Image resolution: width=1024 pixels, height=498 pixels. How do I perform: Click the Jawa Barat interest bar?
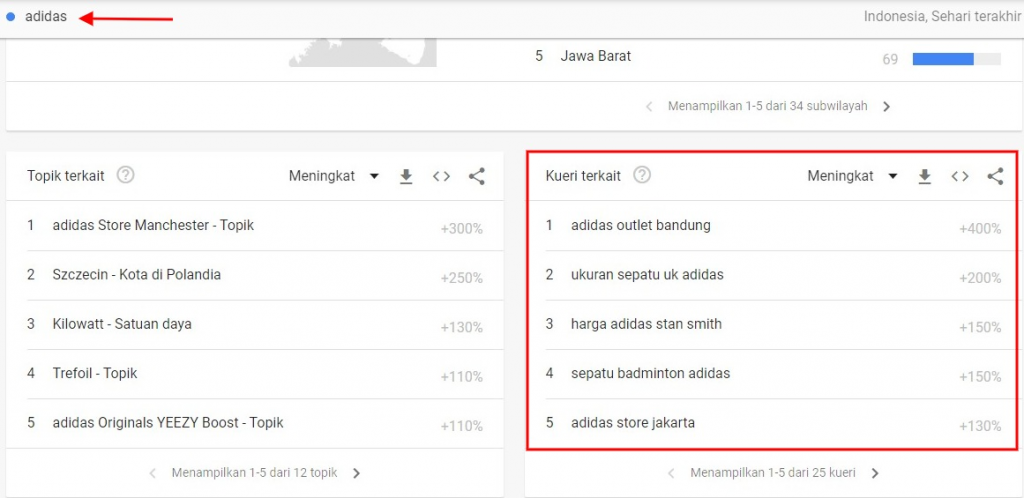point(957,59)
